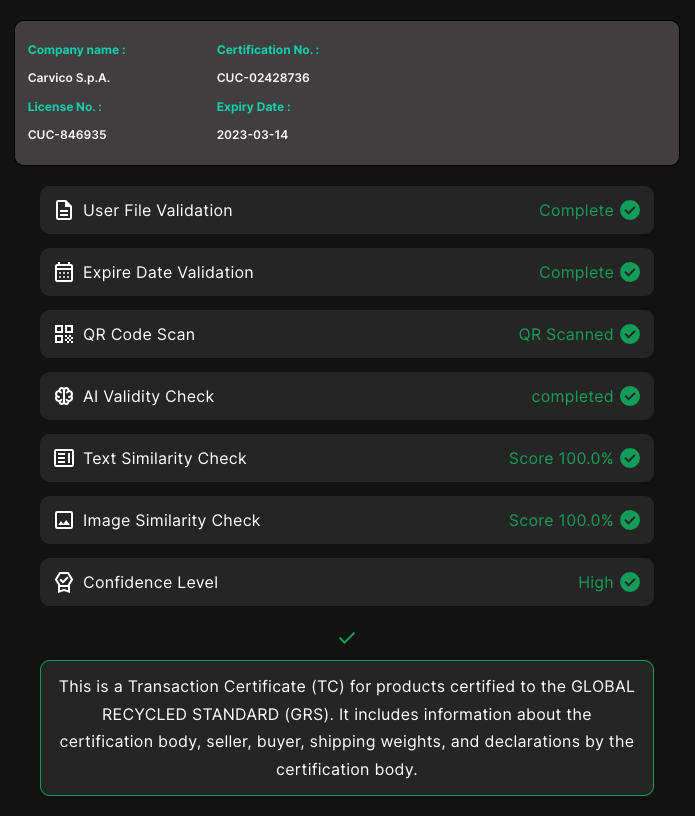Screen dimensions: 695x816
Task: Click the Text Similarity Score 100.0% label
Action: [561, 458]
